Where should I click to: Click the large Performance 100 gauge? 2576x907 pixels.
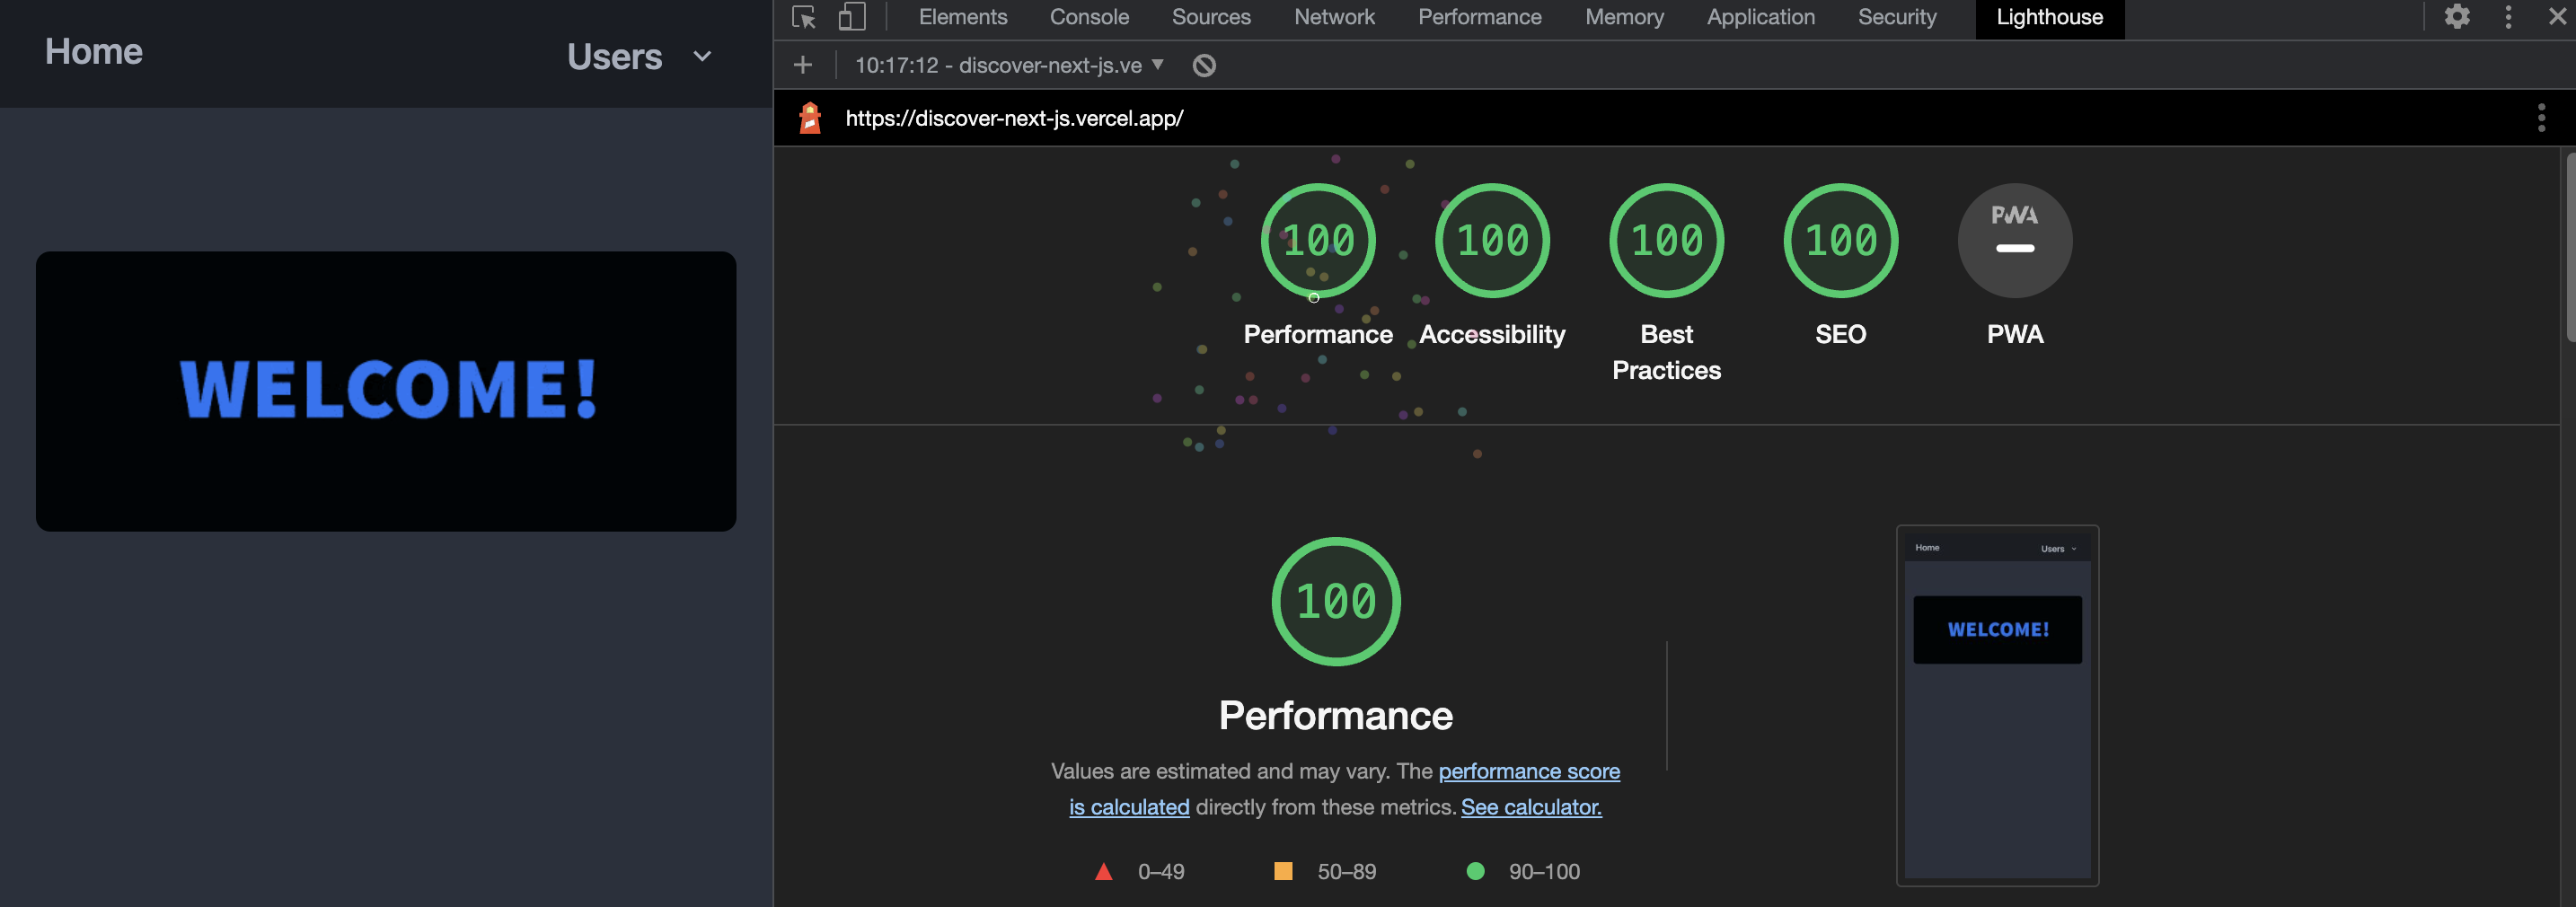click(x=1335, y=601)
